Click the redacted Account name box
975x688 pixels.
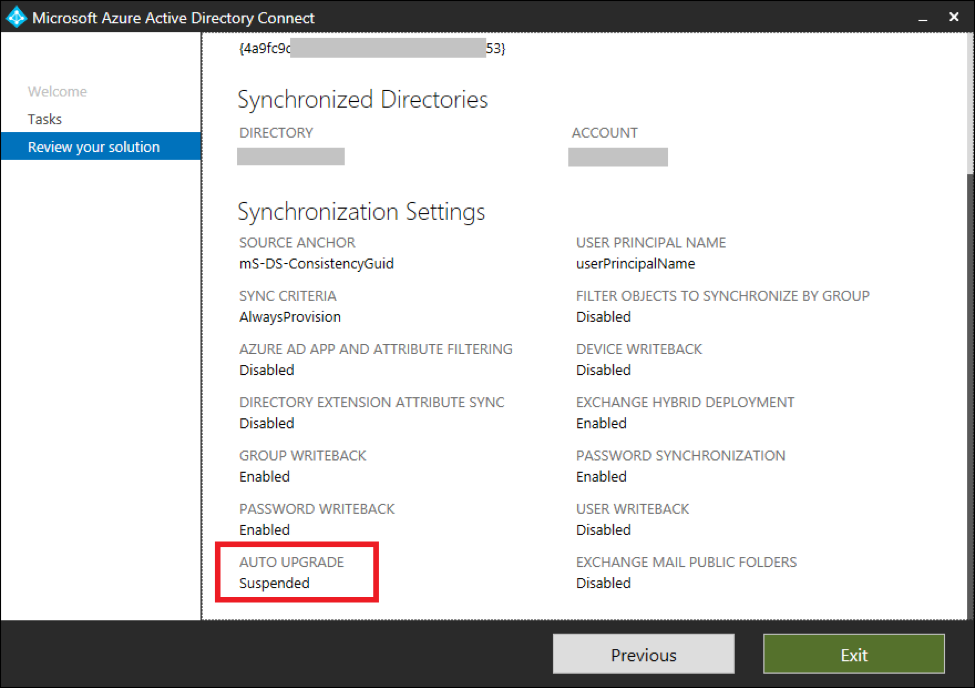pos(618,157)
